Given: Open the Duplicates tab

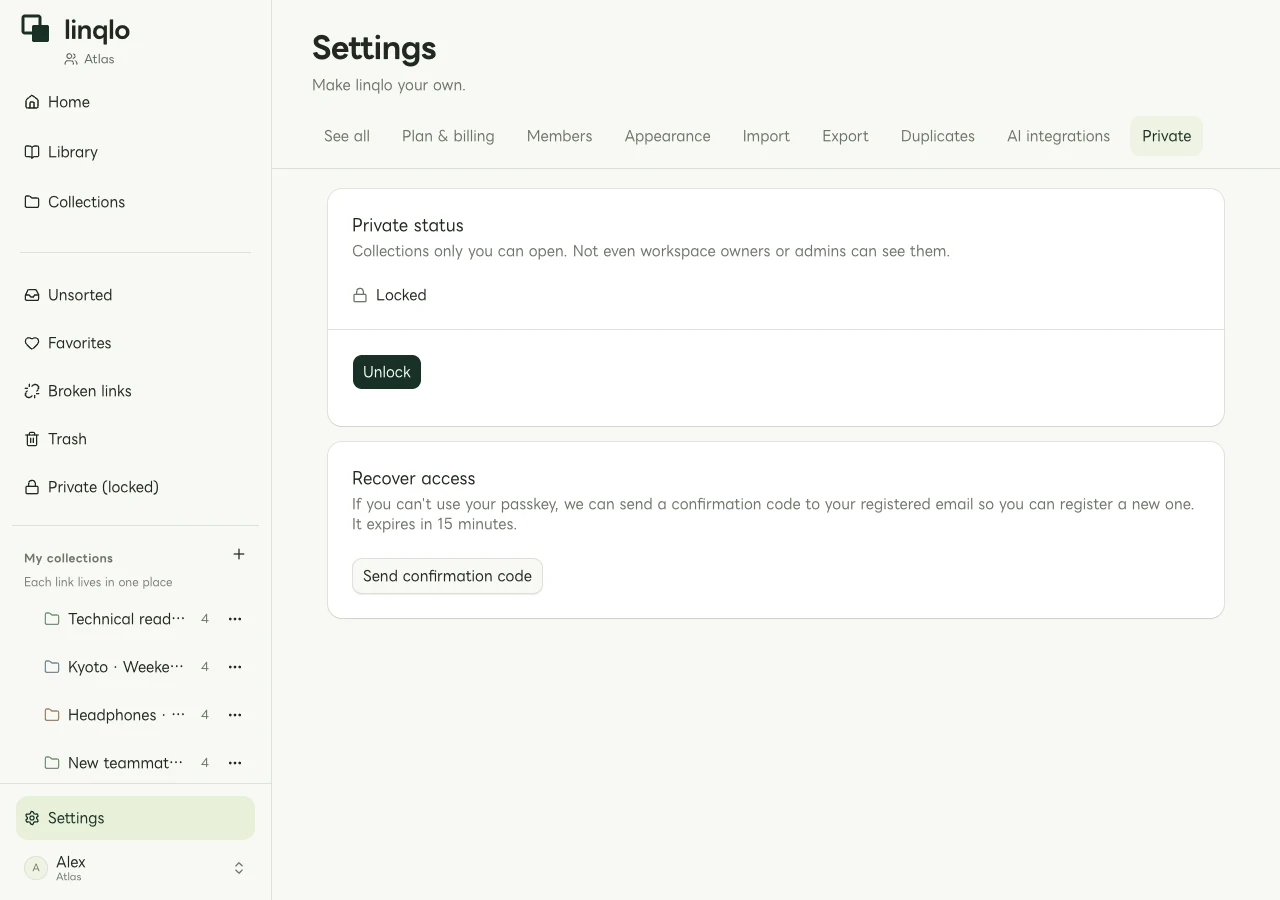Looking at the screenshot, I should click(x=938, y=136).
